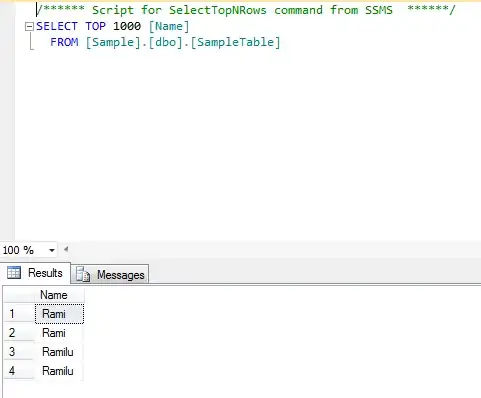Click the [Name] column in query text
The height and width of the screenshot is (398, 481).
coord(169,26)
